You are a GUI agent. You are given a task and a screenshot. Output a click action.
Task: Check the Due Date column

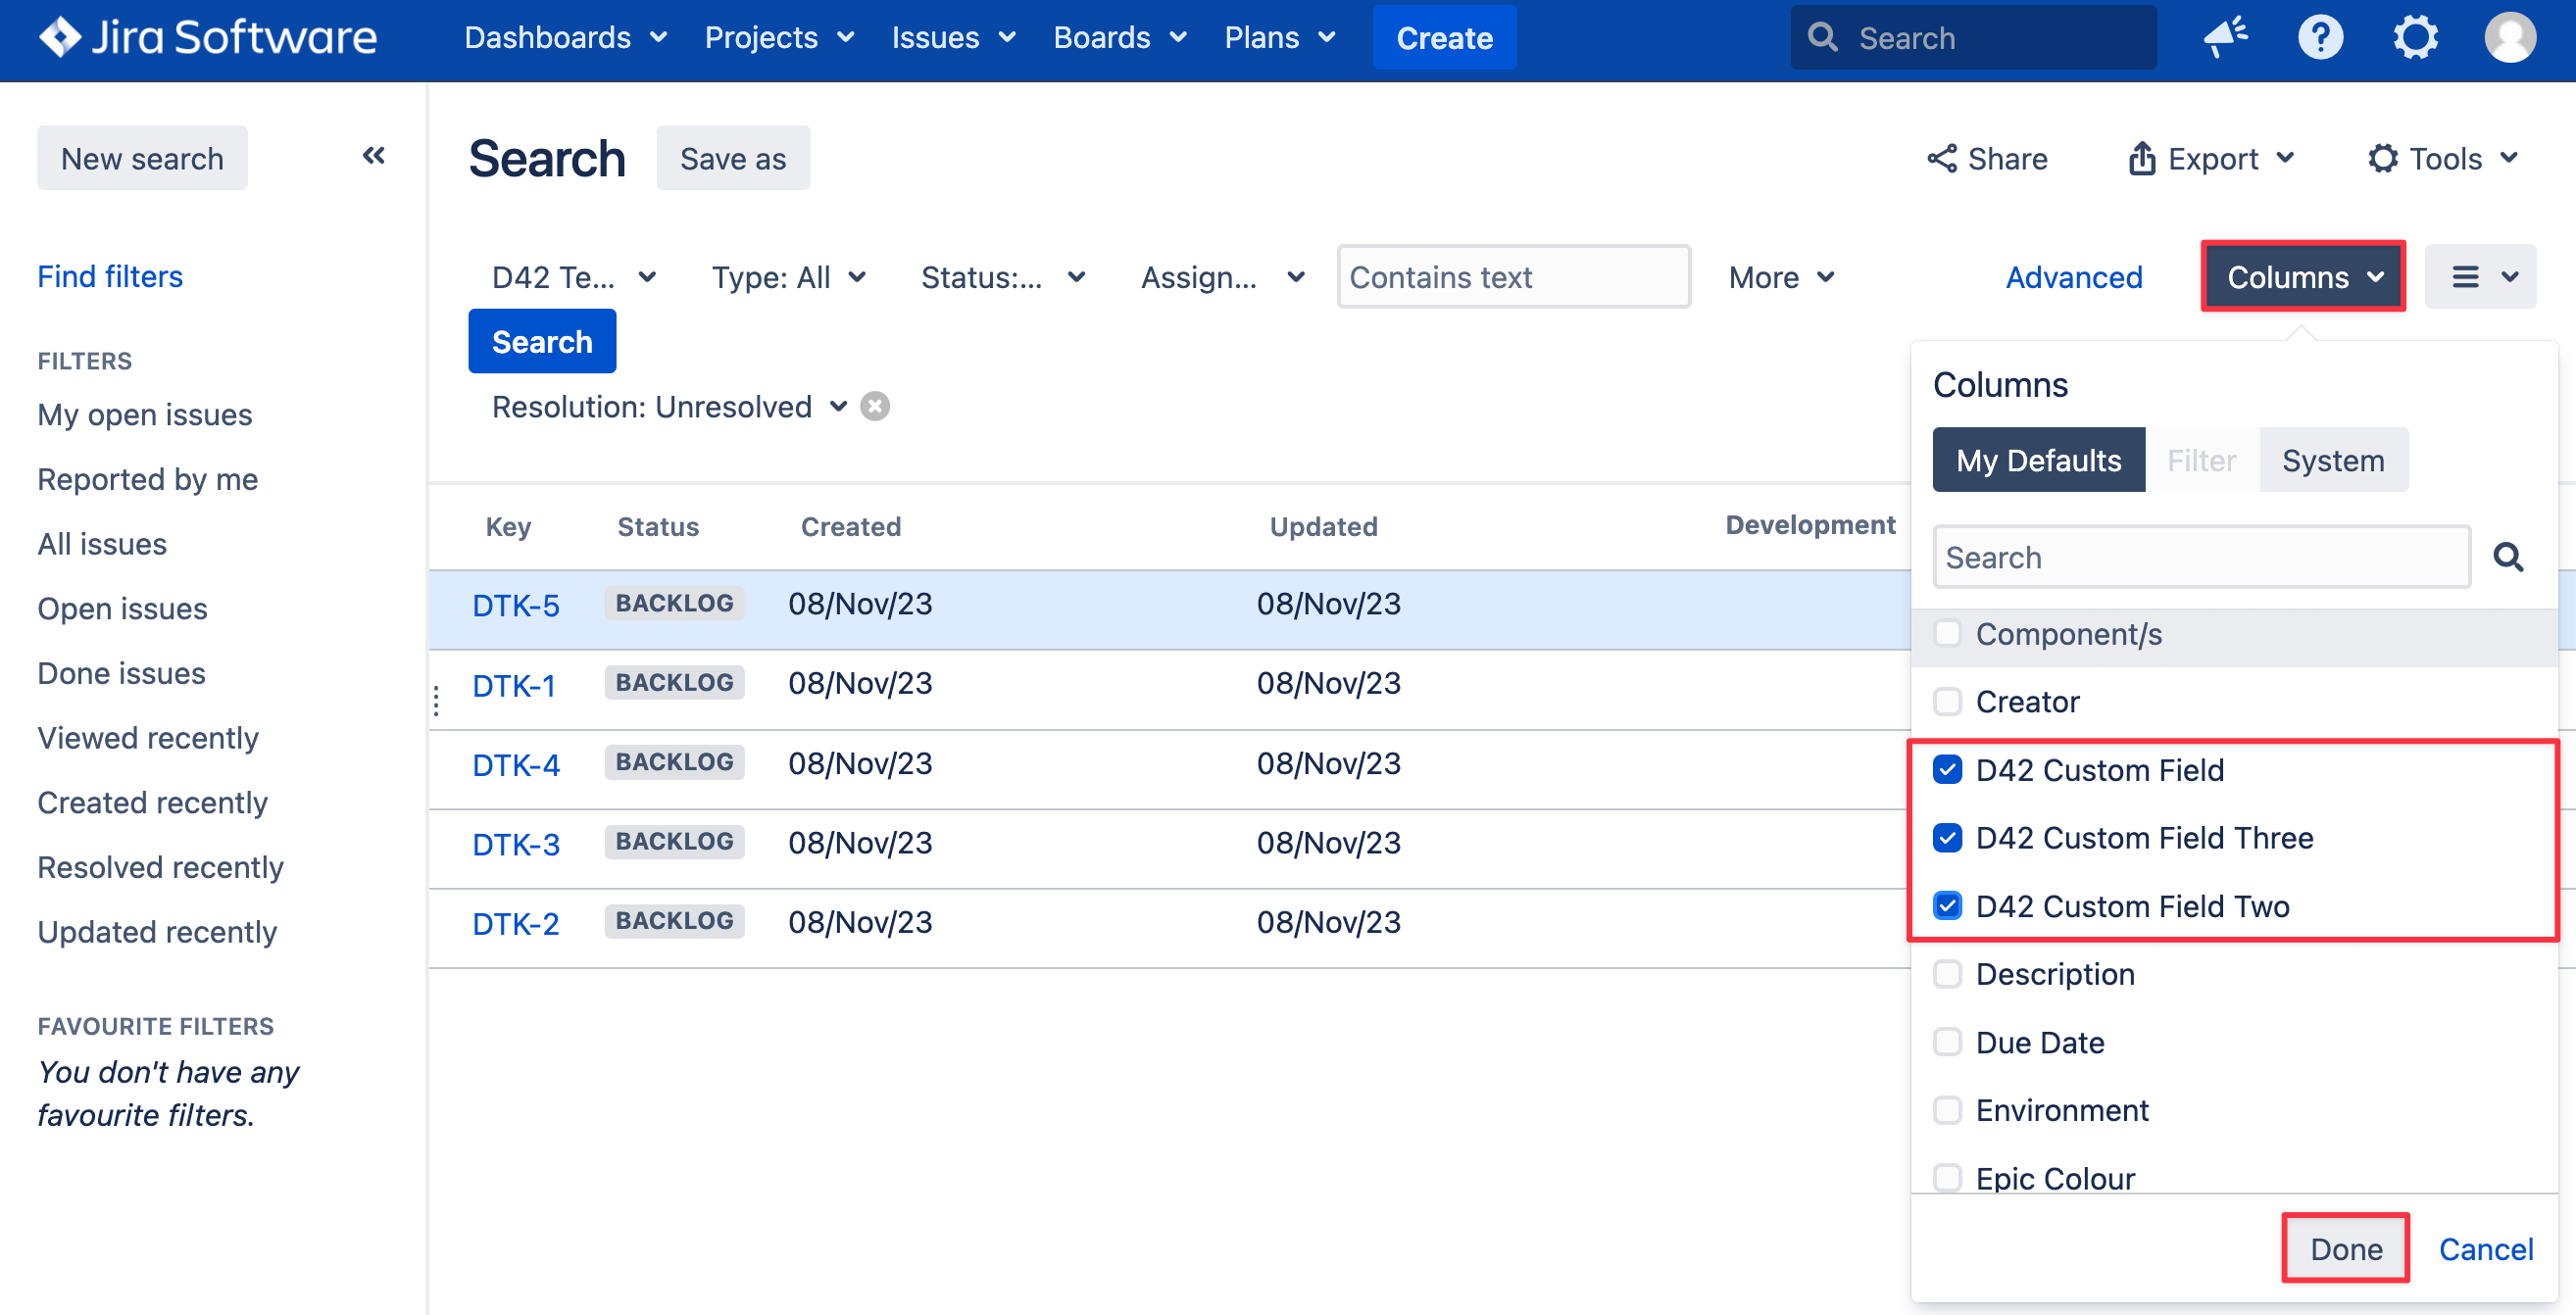(1947, 1042)
